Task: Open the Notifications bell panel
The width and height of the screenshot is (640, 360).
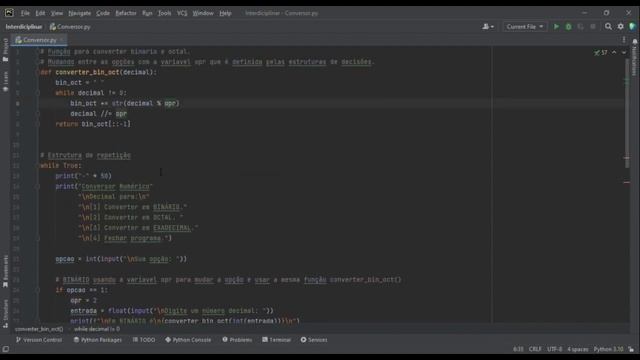Action: (634, 57)
